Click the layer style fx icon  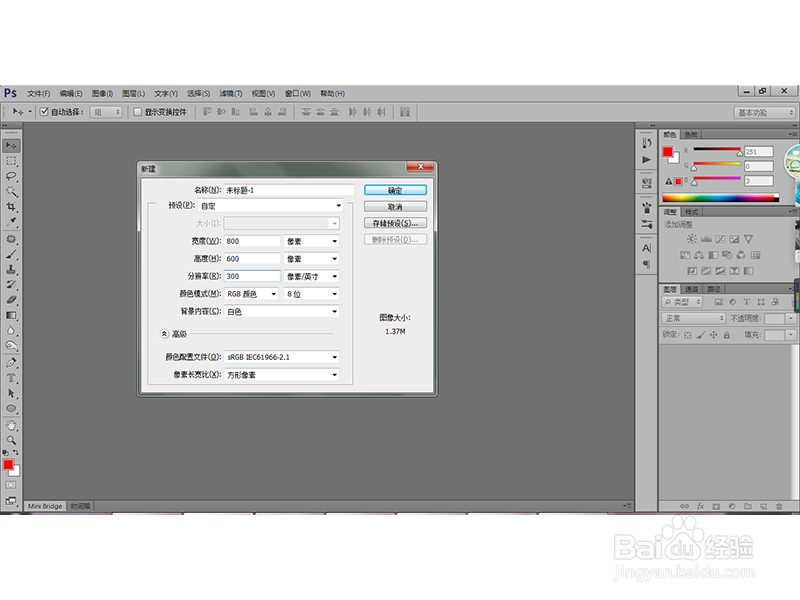pyautogui.click(x=701, y=506)
